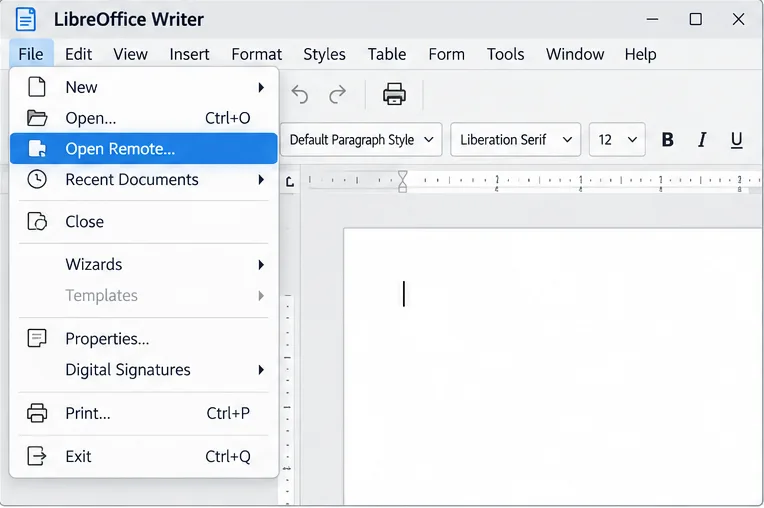Toggle Underline formatting button
The image size is (764, 508).
(x=737, y=140)
